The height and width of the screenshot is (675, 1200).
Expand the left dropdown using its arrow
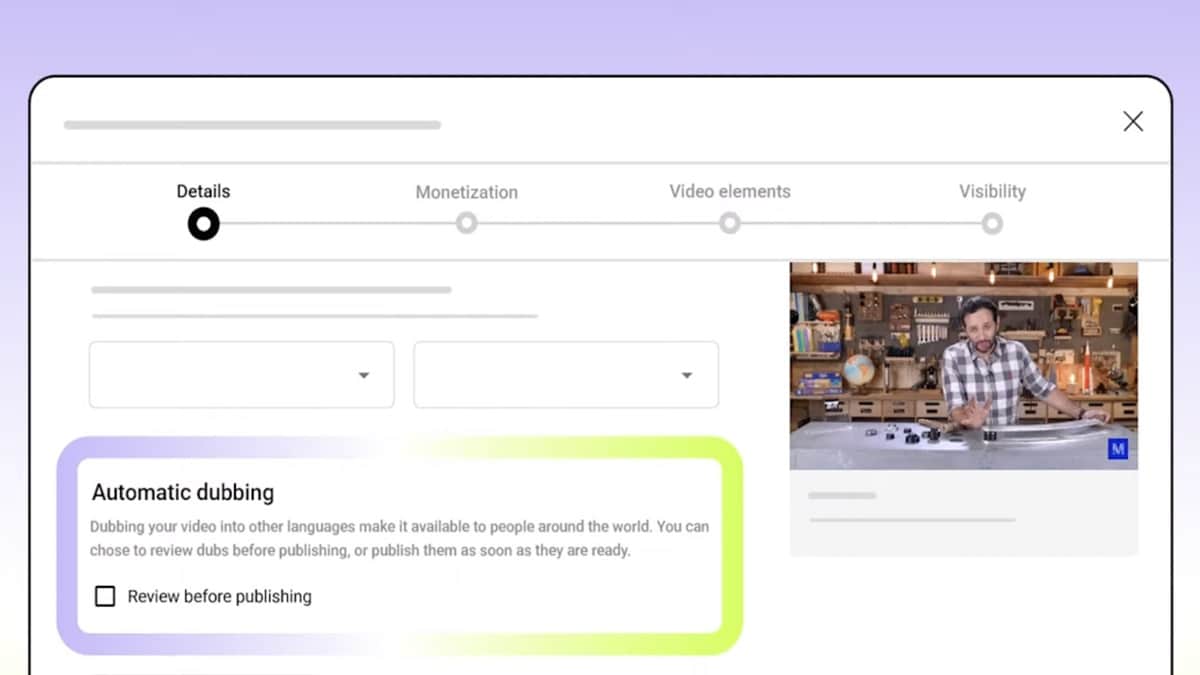coord(364,376)
